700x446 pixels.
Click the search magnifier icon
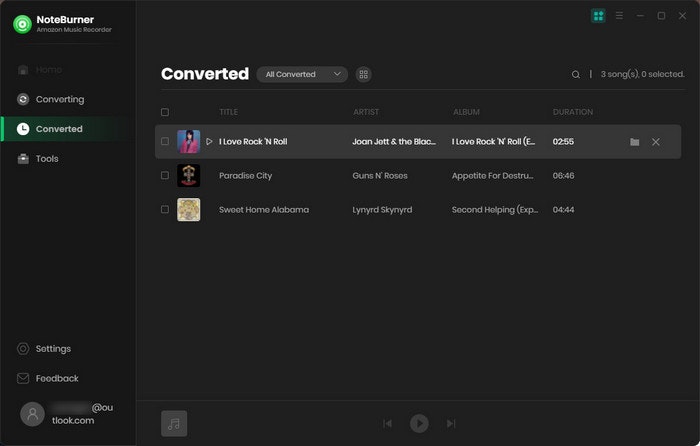coord(576,75)
